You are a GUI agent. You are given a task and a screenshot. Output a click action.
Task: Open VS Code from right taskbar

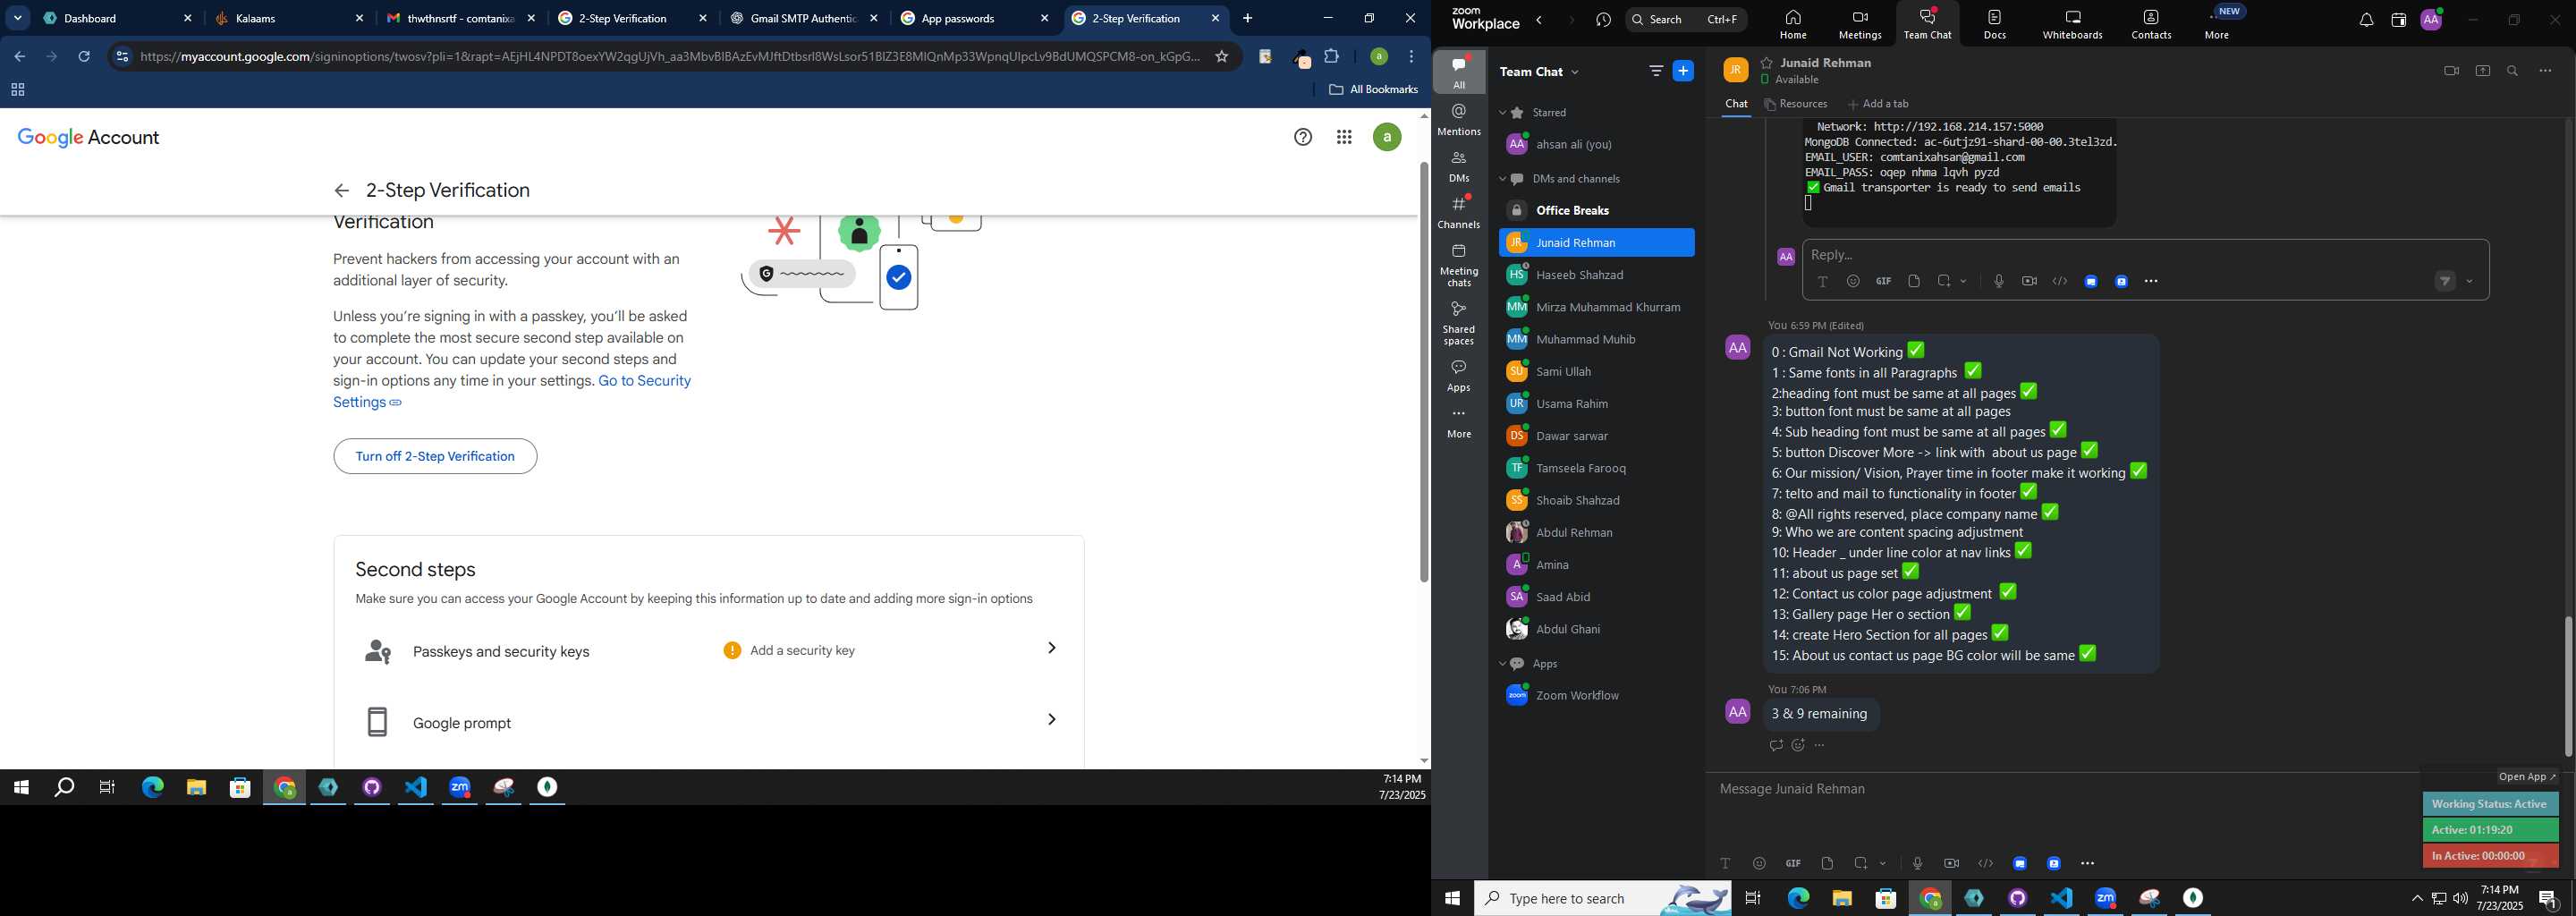coord(2061,899)
